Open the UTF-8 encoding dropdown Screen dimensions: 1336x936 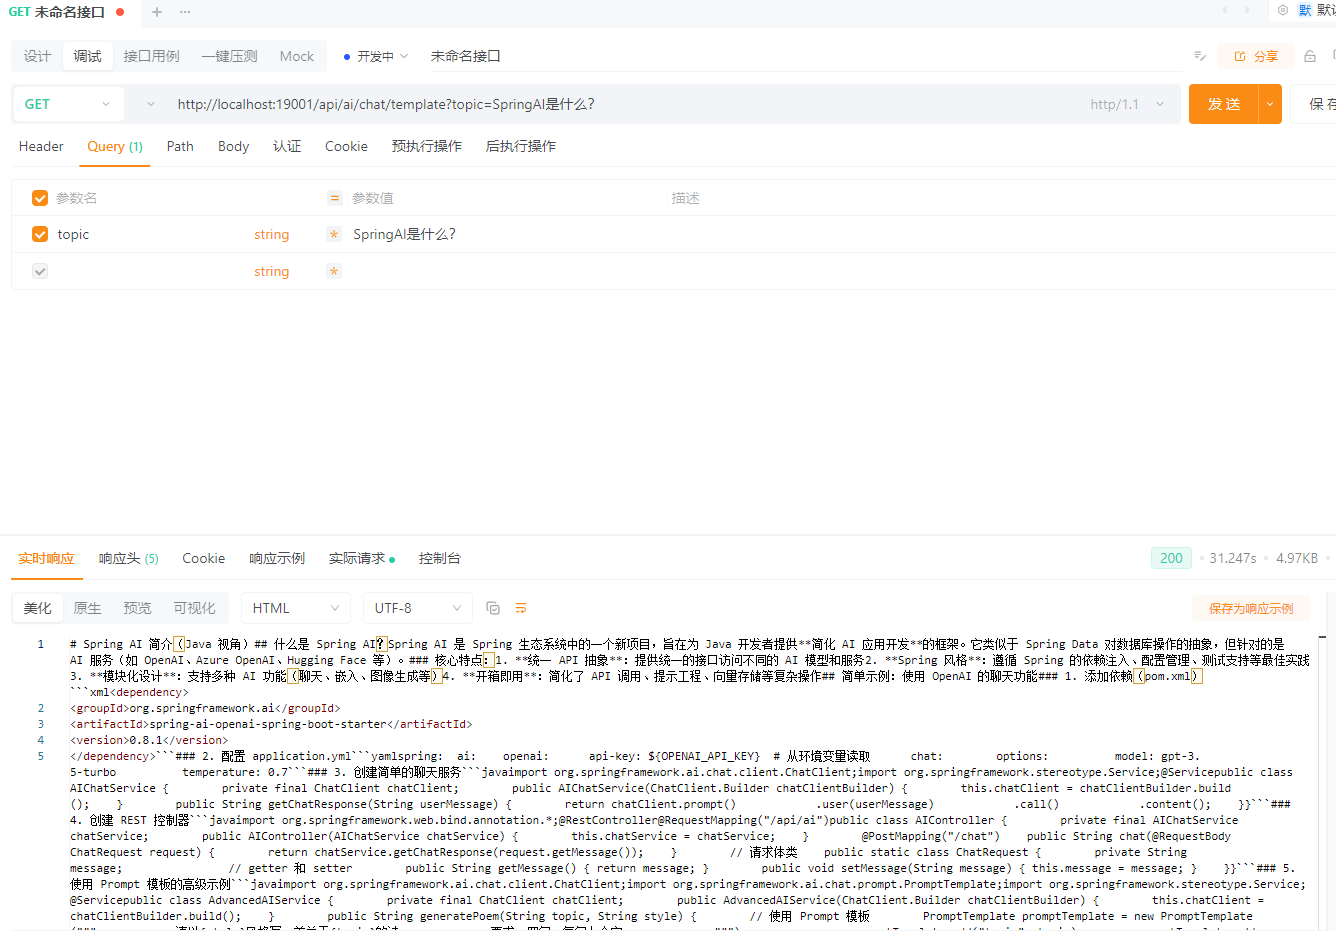417,608
